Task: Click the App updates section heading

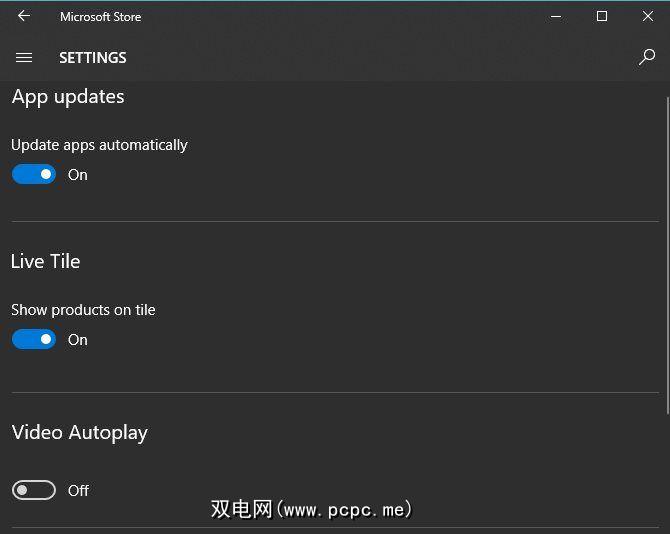Action: pyautogui.click(x=68, y=97)
